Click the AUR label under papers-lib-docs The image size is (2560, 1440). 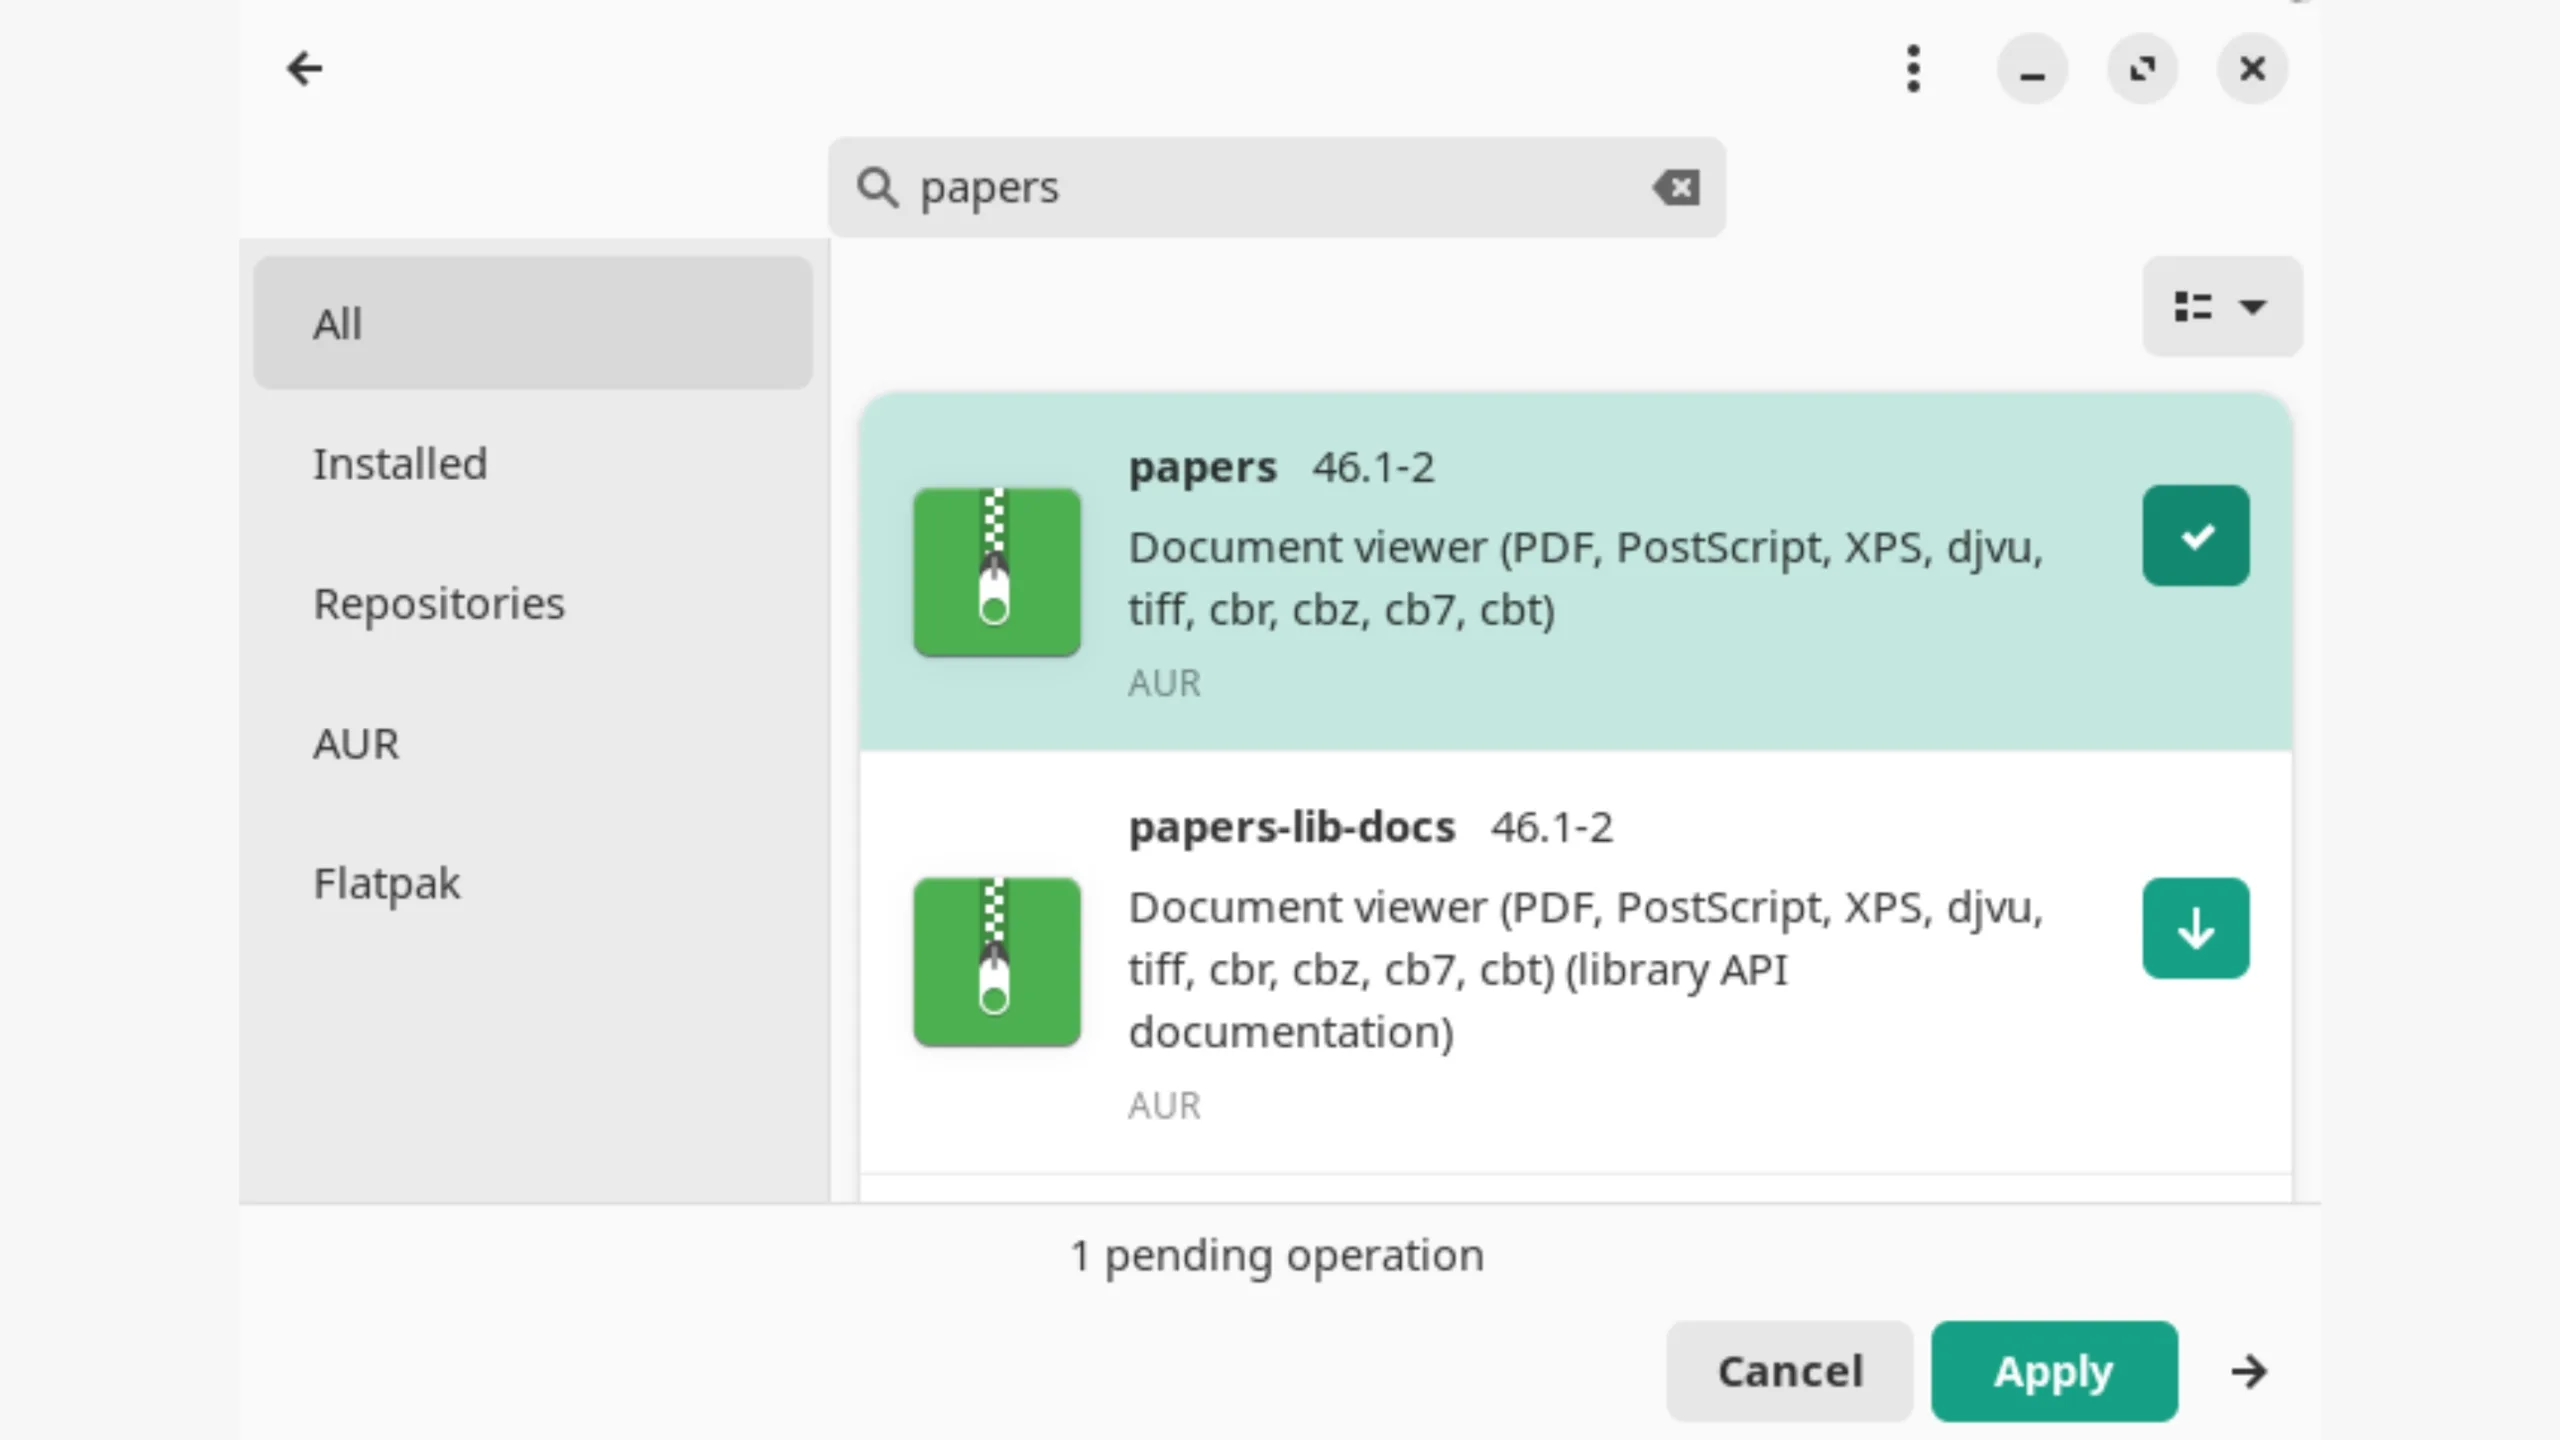[1164, 1105]
